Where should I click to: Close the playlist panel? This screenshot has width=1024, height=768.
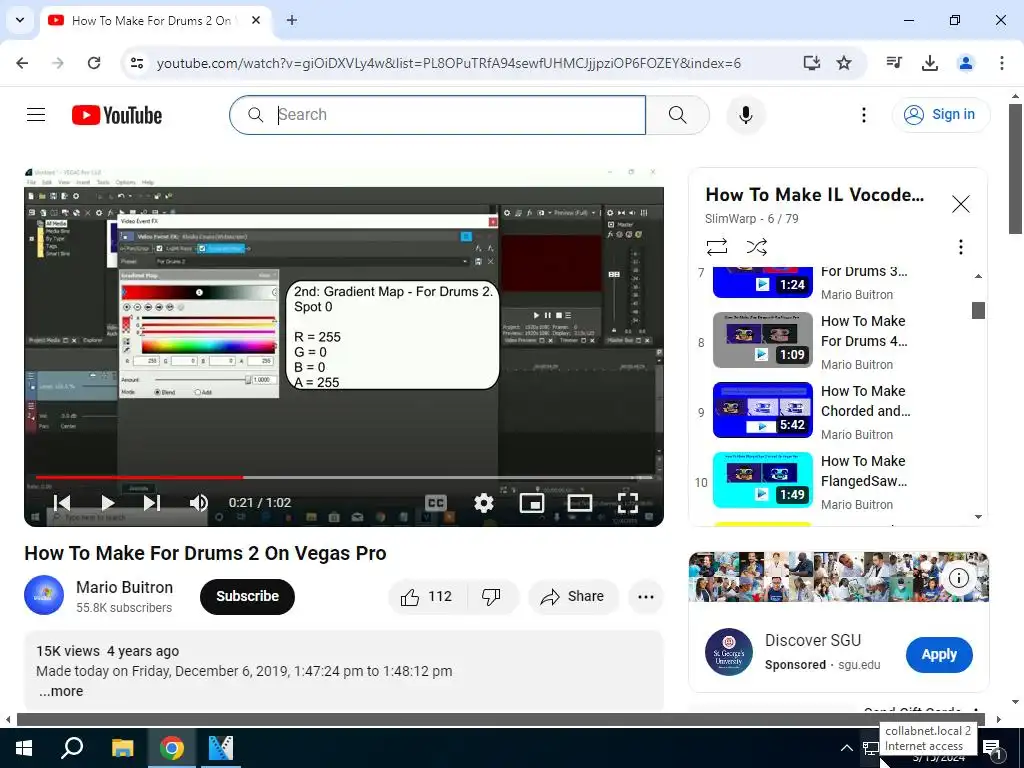point(960,204)
